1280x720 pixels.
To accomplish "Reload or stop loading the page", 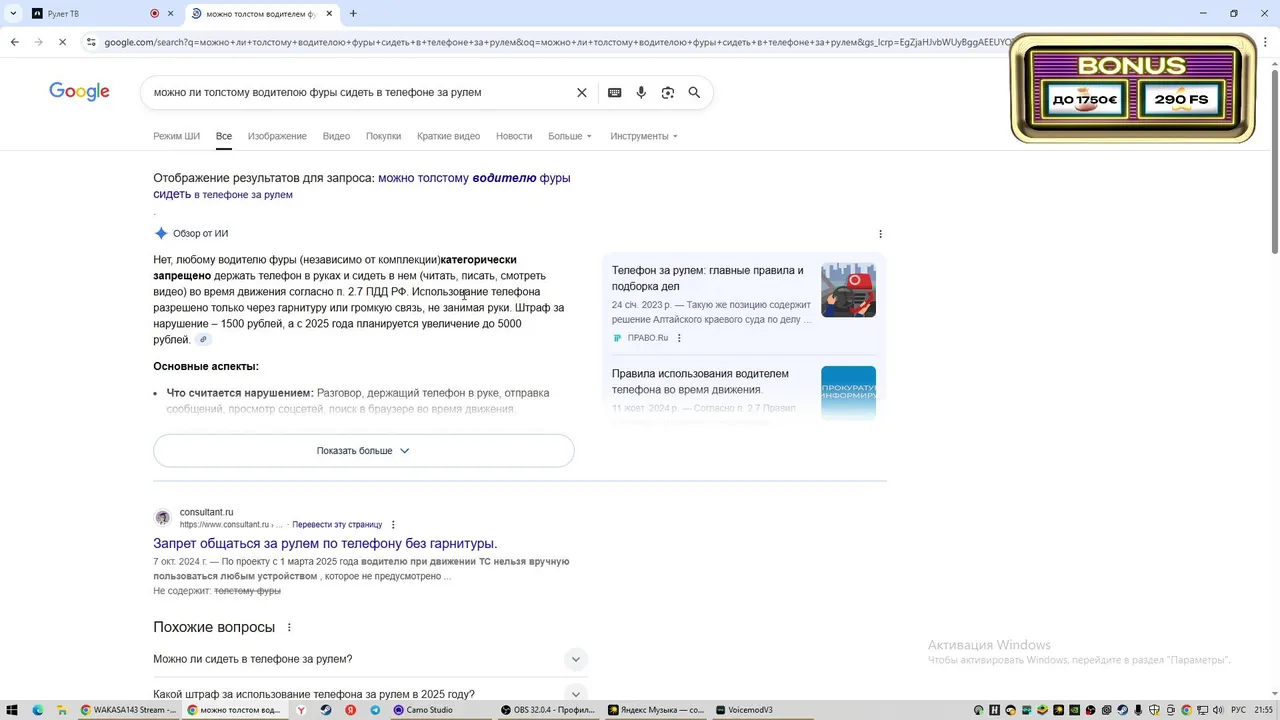I will point(62,42).
